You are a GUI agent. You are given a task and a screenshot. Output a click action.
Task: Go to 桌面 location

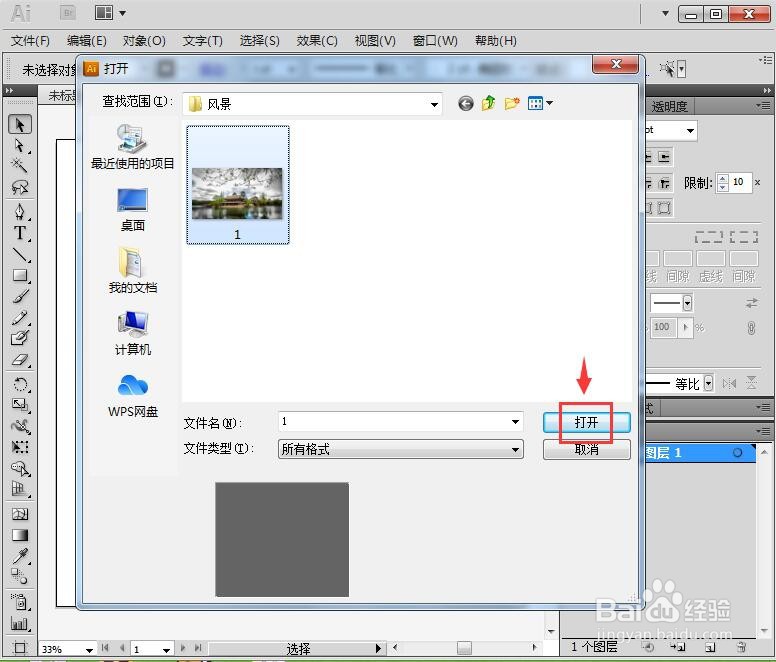click(x=132, y=210)
